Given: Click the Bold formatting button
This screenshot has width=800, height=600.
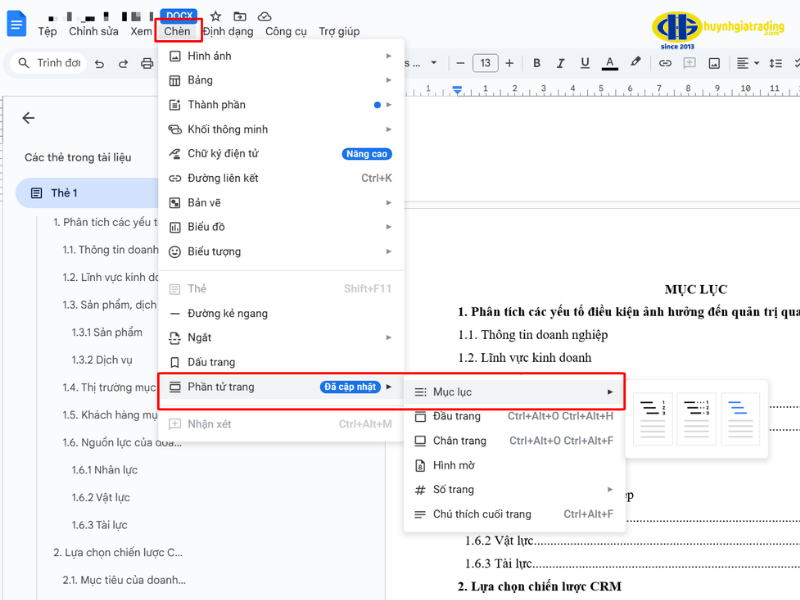Looking at the screenshot, I should (x=537, y=63).
